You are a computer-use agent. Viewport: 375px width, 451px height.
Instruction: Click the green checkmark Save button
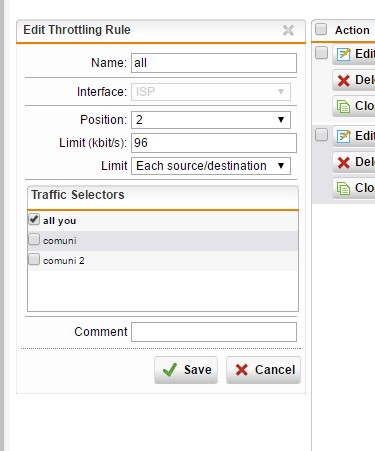click(x=186, y=370)
